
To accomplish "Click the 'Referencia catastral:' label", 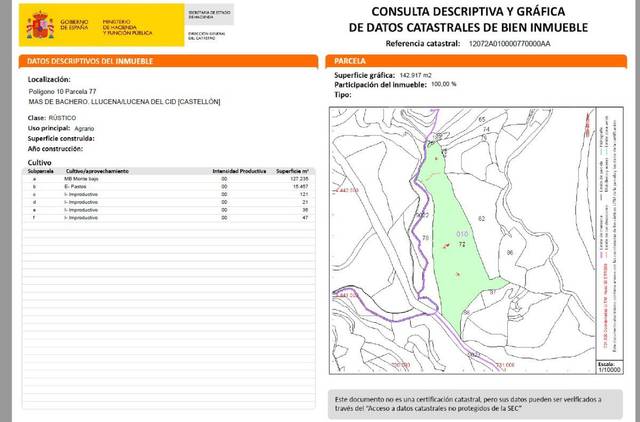I will [423, 43].
